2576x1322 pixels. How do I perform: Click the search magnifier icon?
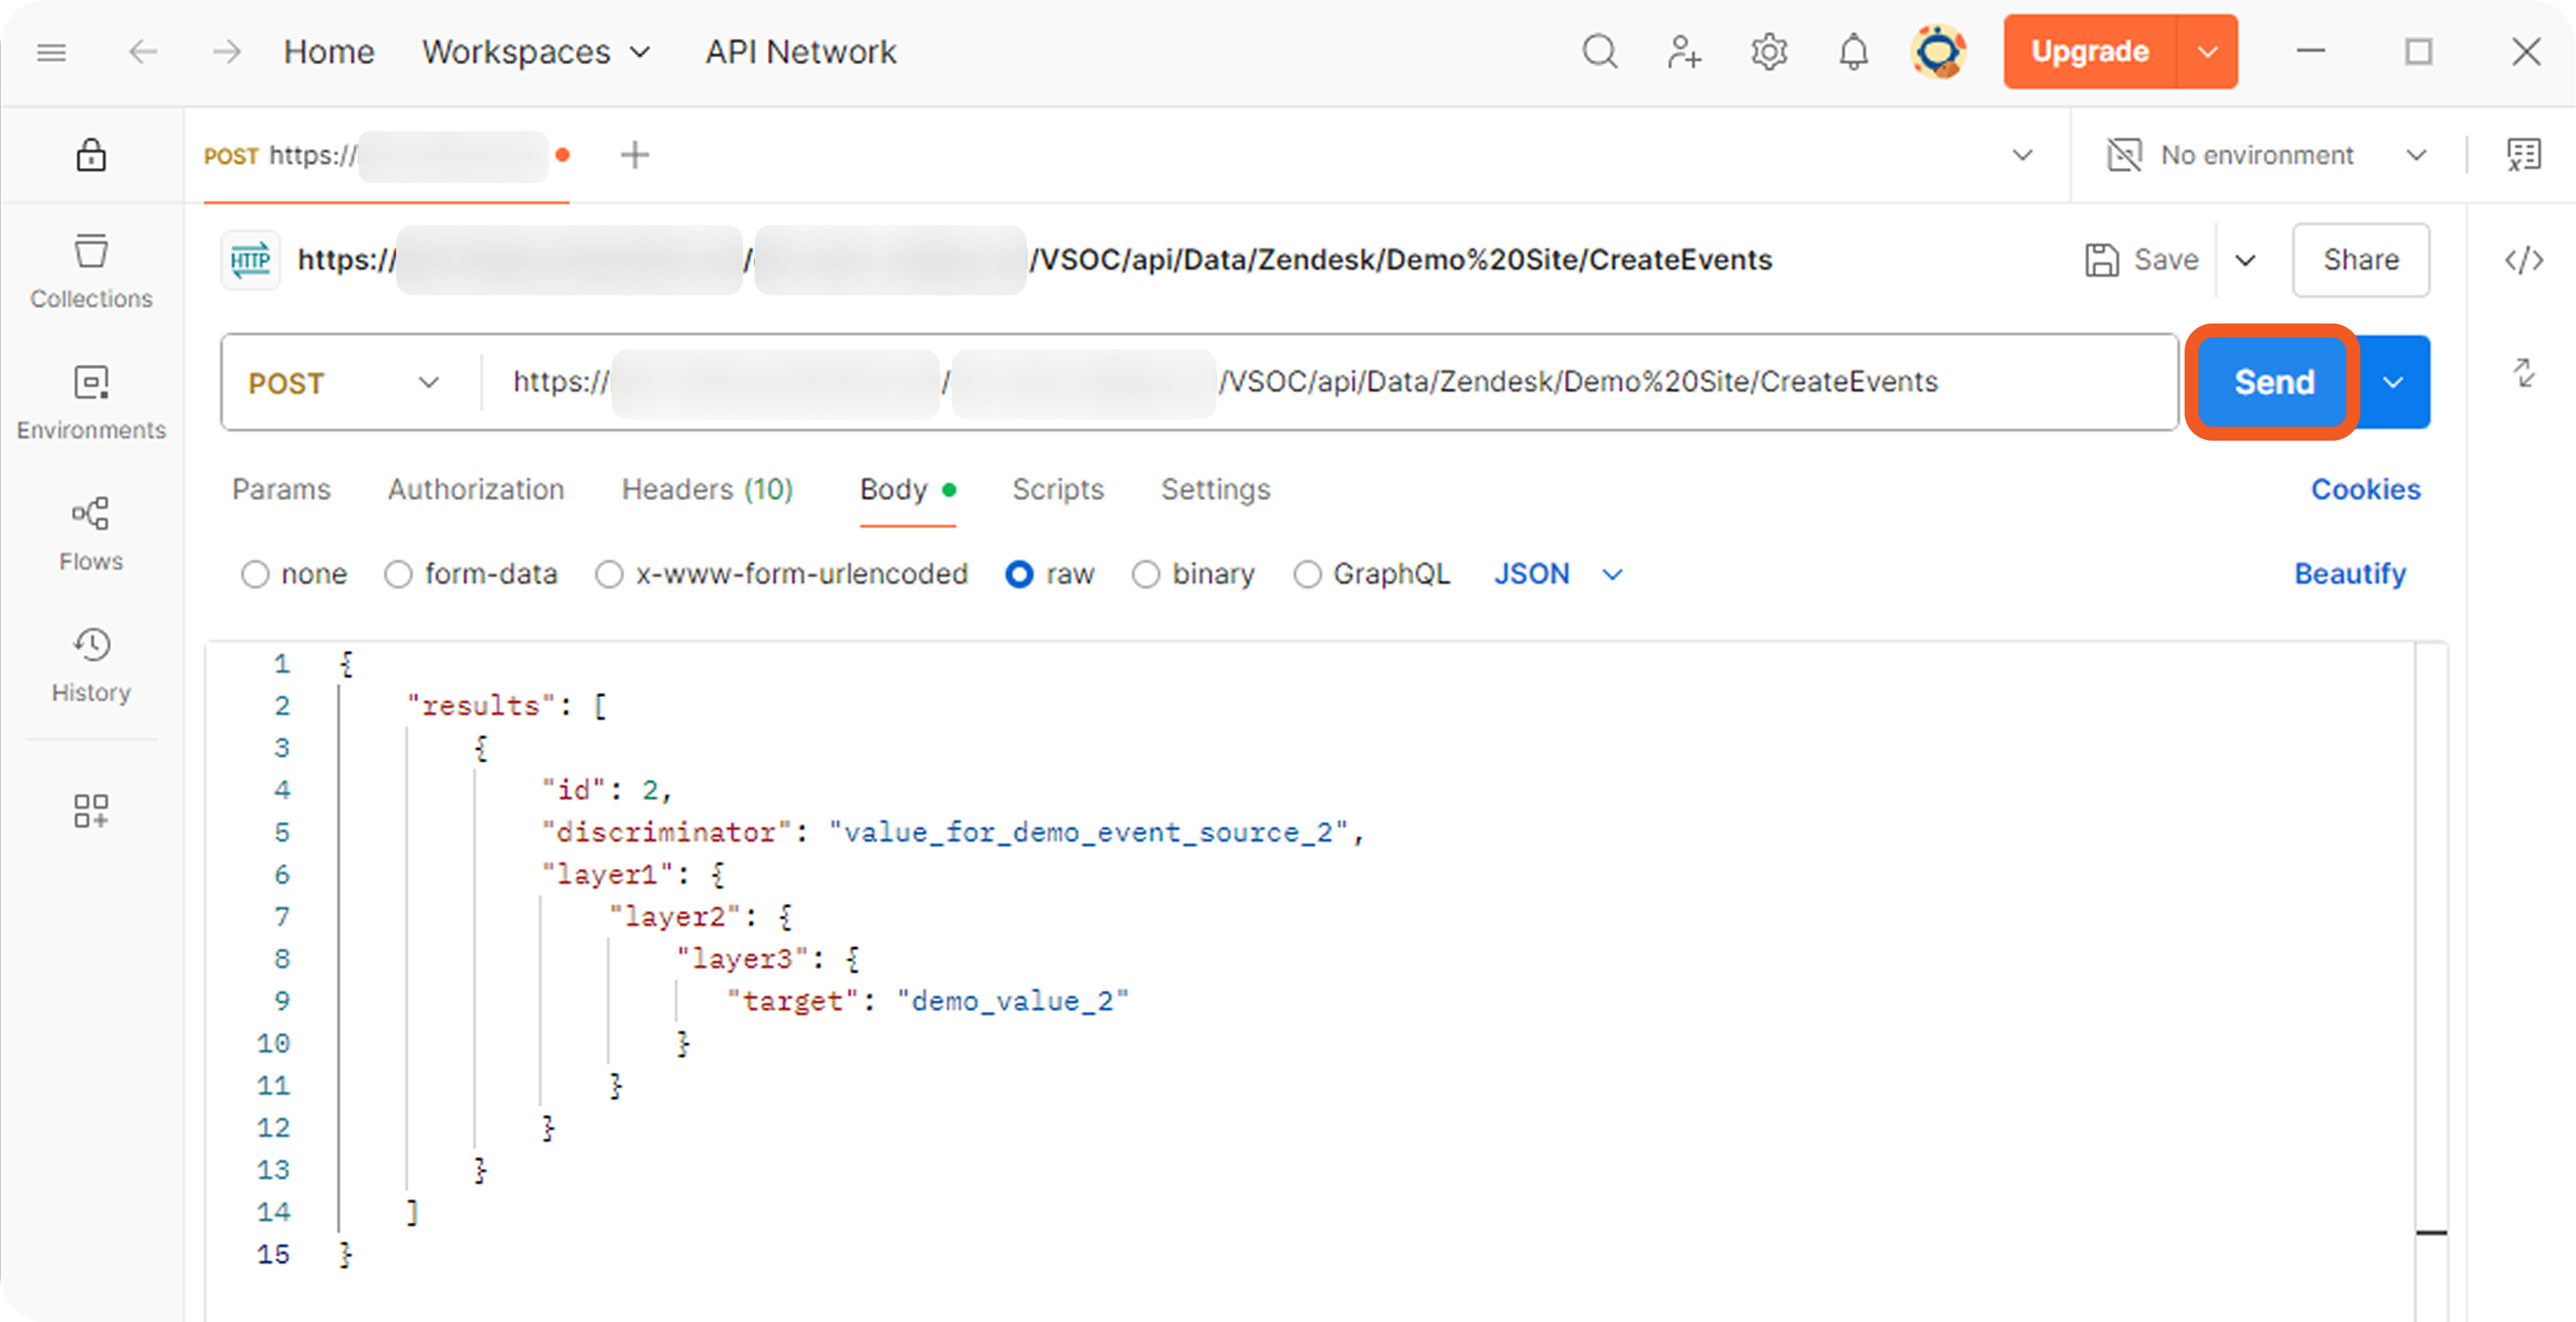[1599, 51]
